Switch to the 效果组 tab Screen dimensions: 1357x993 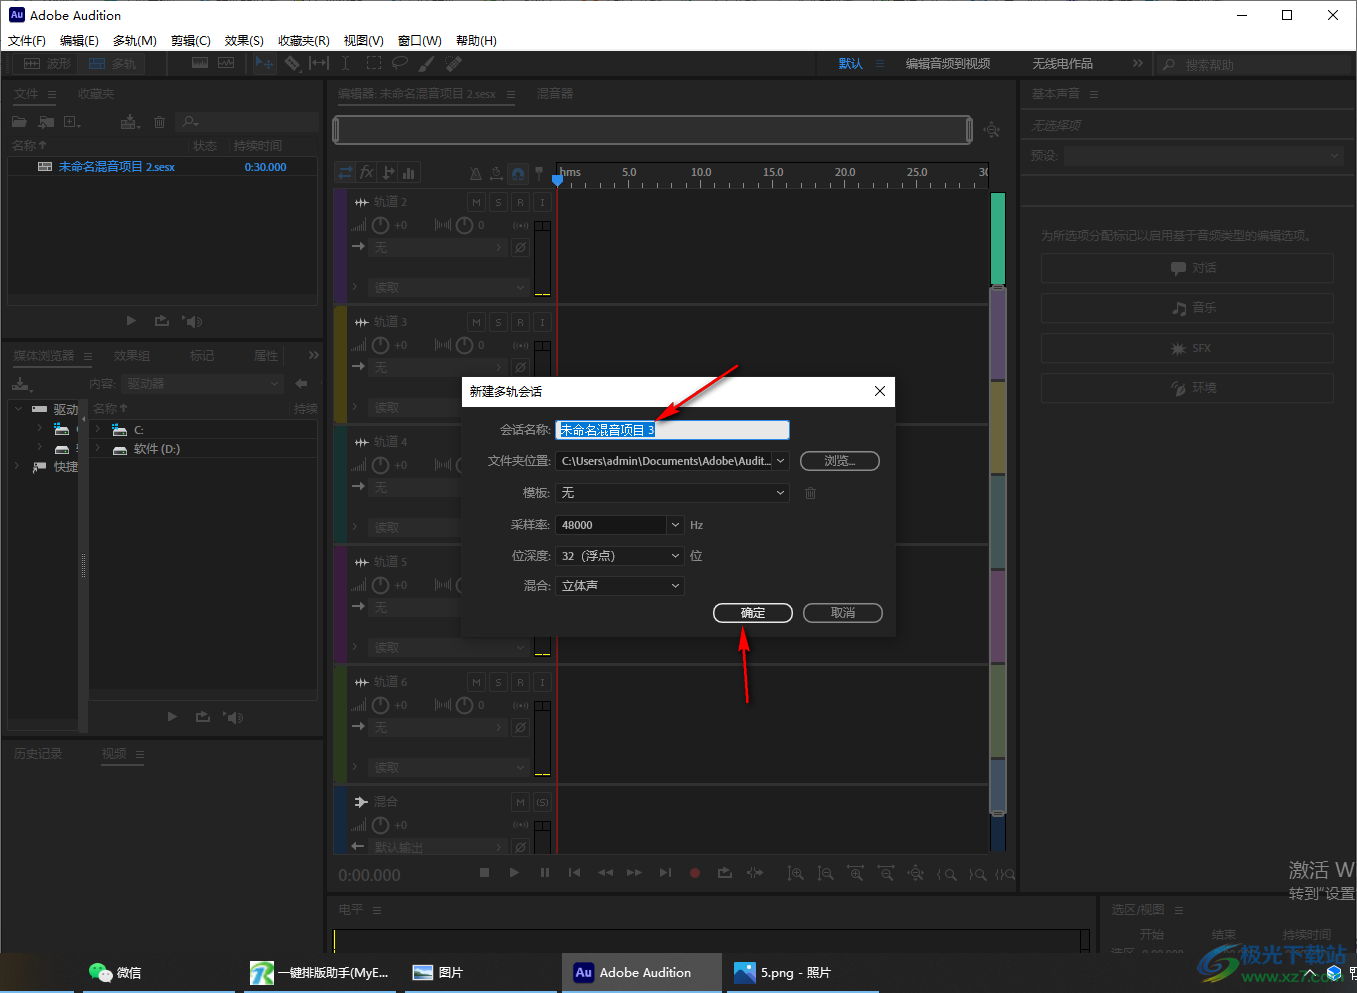point(132,356)
